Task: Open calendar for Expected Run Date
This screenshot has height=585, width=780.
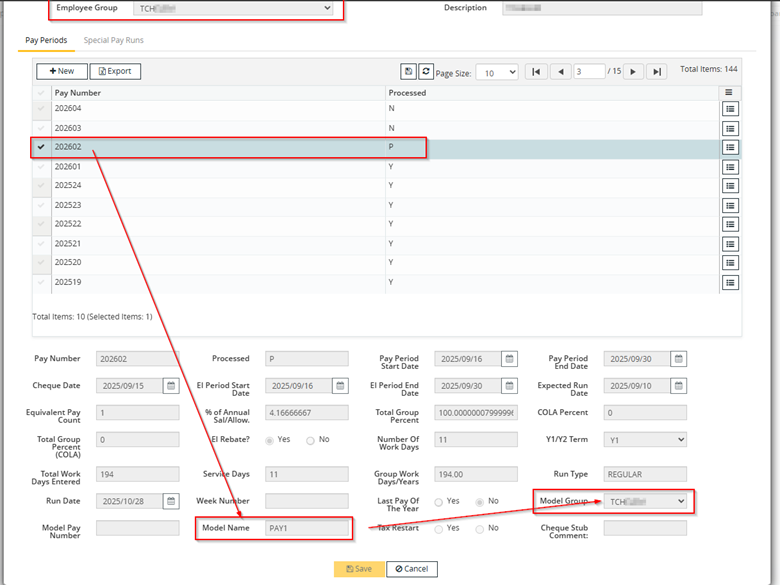Action: click(x=679, y=386)
